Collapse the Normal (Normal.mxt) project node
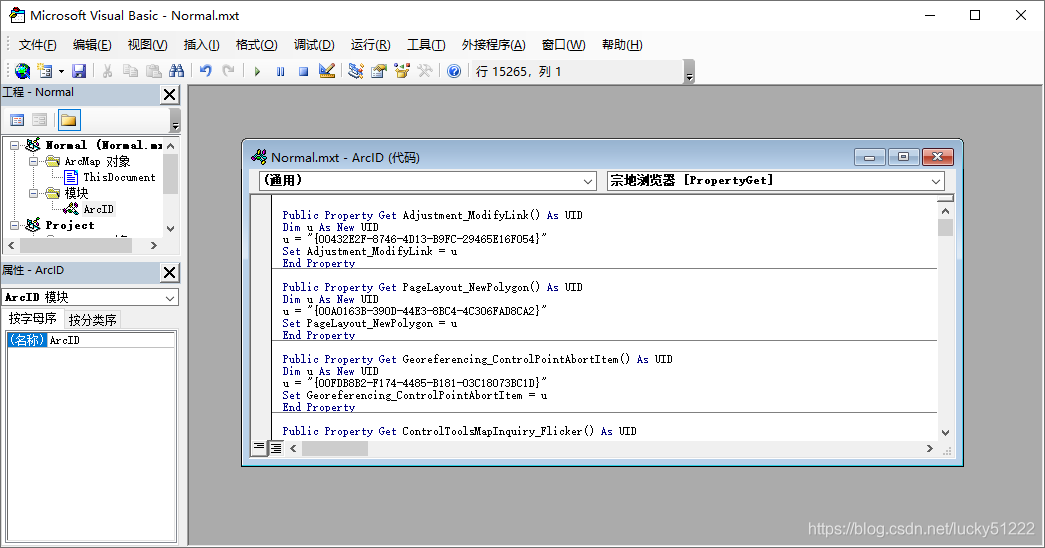The width and height of the screenshot is (1045, 548). pyautogui.click(x=14, y=145)
